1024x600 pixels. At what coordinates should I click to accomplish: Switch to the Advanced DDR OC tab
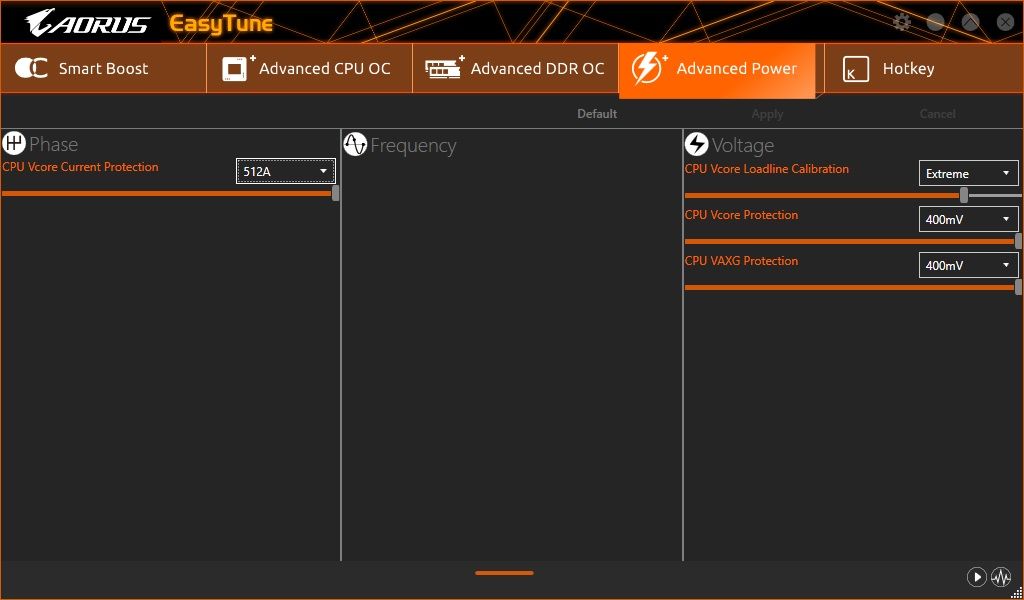(x=515, y=69)
